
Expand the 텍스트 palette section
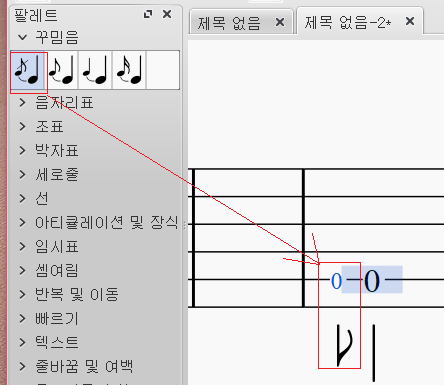22,343
